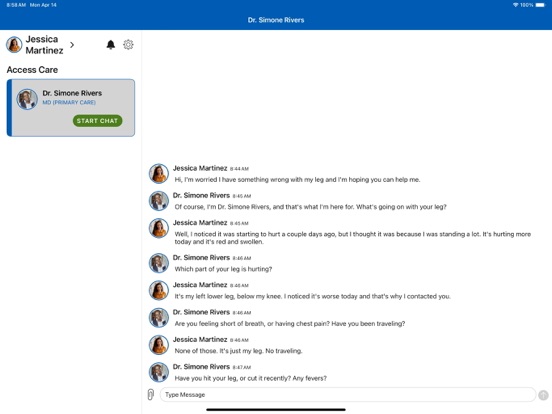The image size is (552, 414).
Task: Click message about short of breath or chest pain
Action: tap(290, 324)
